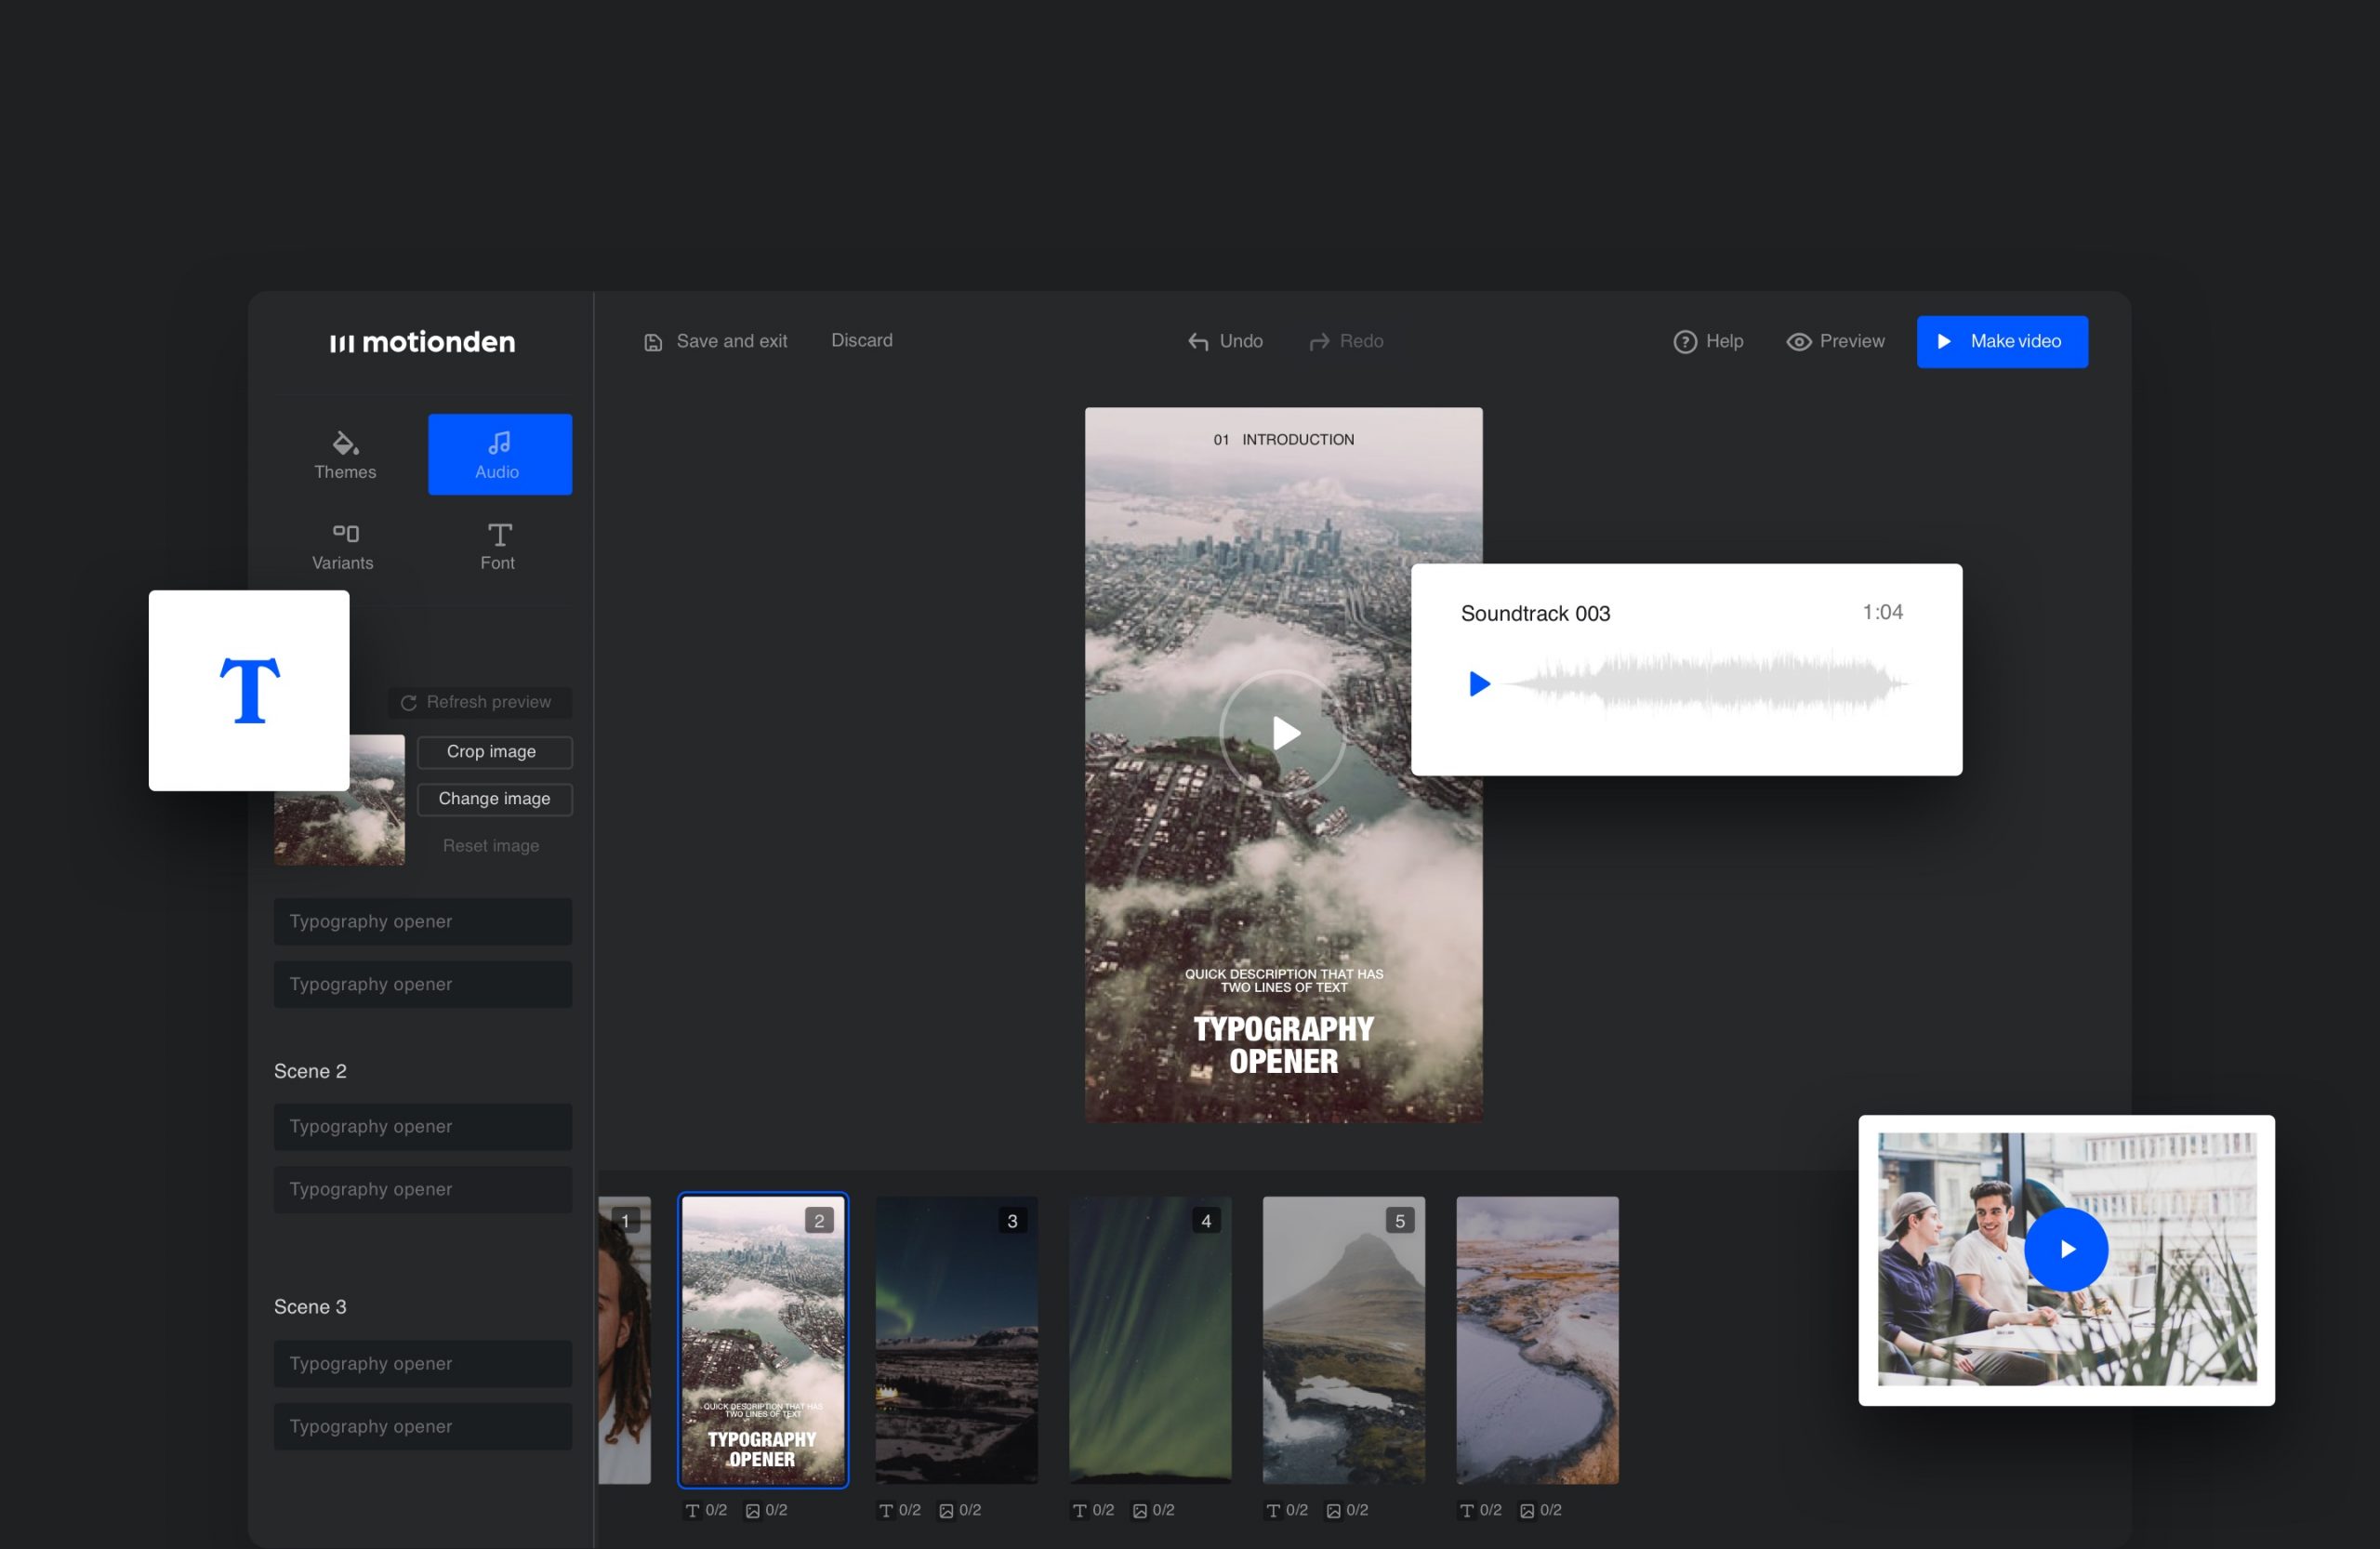Click the Redo arrow

coord(1319,342)
